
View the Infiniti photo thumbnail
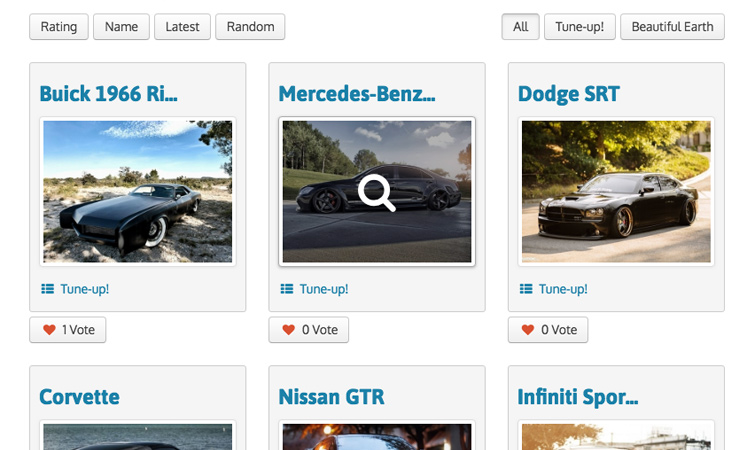point(616,436)
